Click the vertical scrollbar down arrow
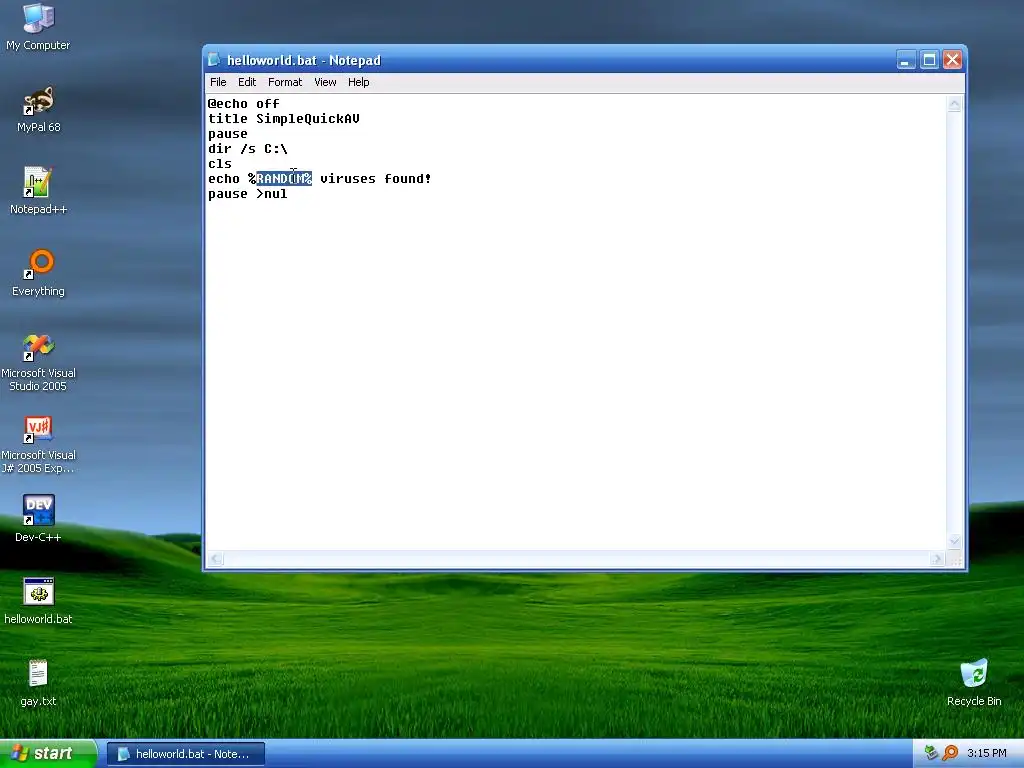1024x768 pixels. 954,541
